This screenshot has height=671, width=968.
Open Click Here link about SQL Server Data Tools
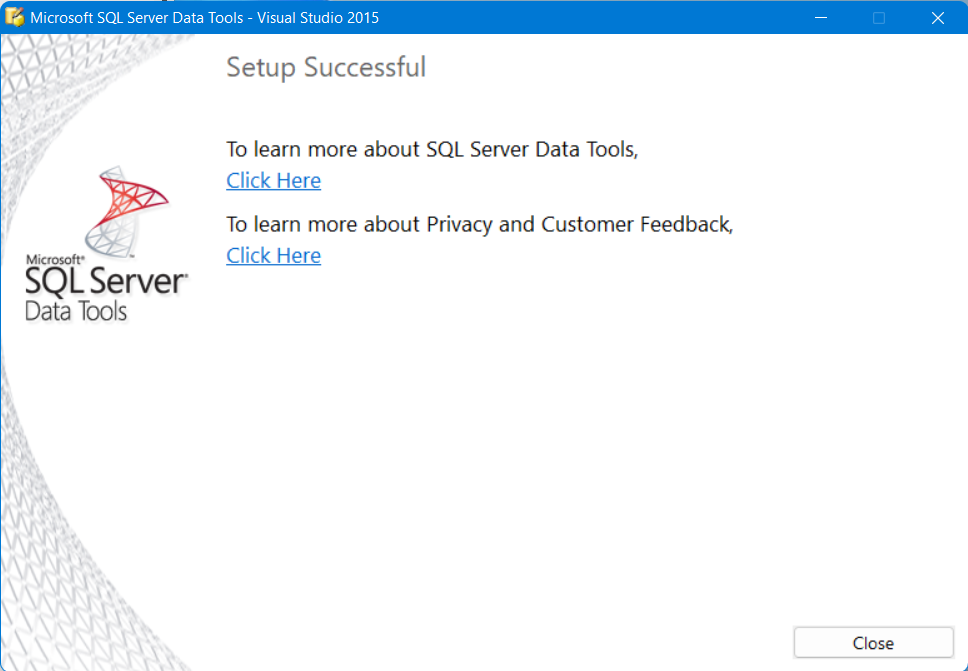tap(273, 181)
